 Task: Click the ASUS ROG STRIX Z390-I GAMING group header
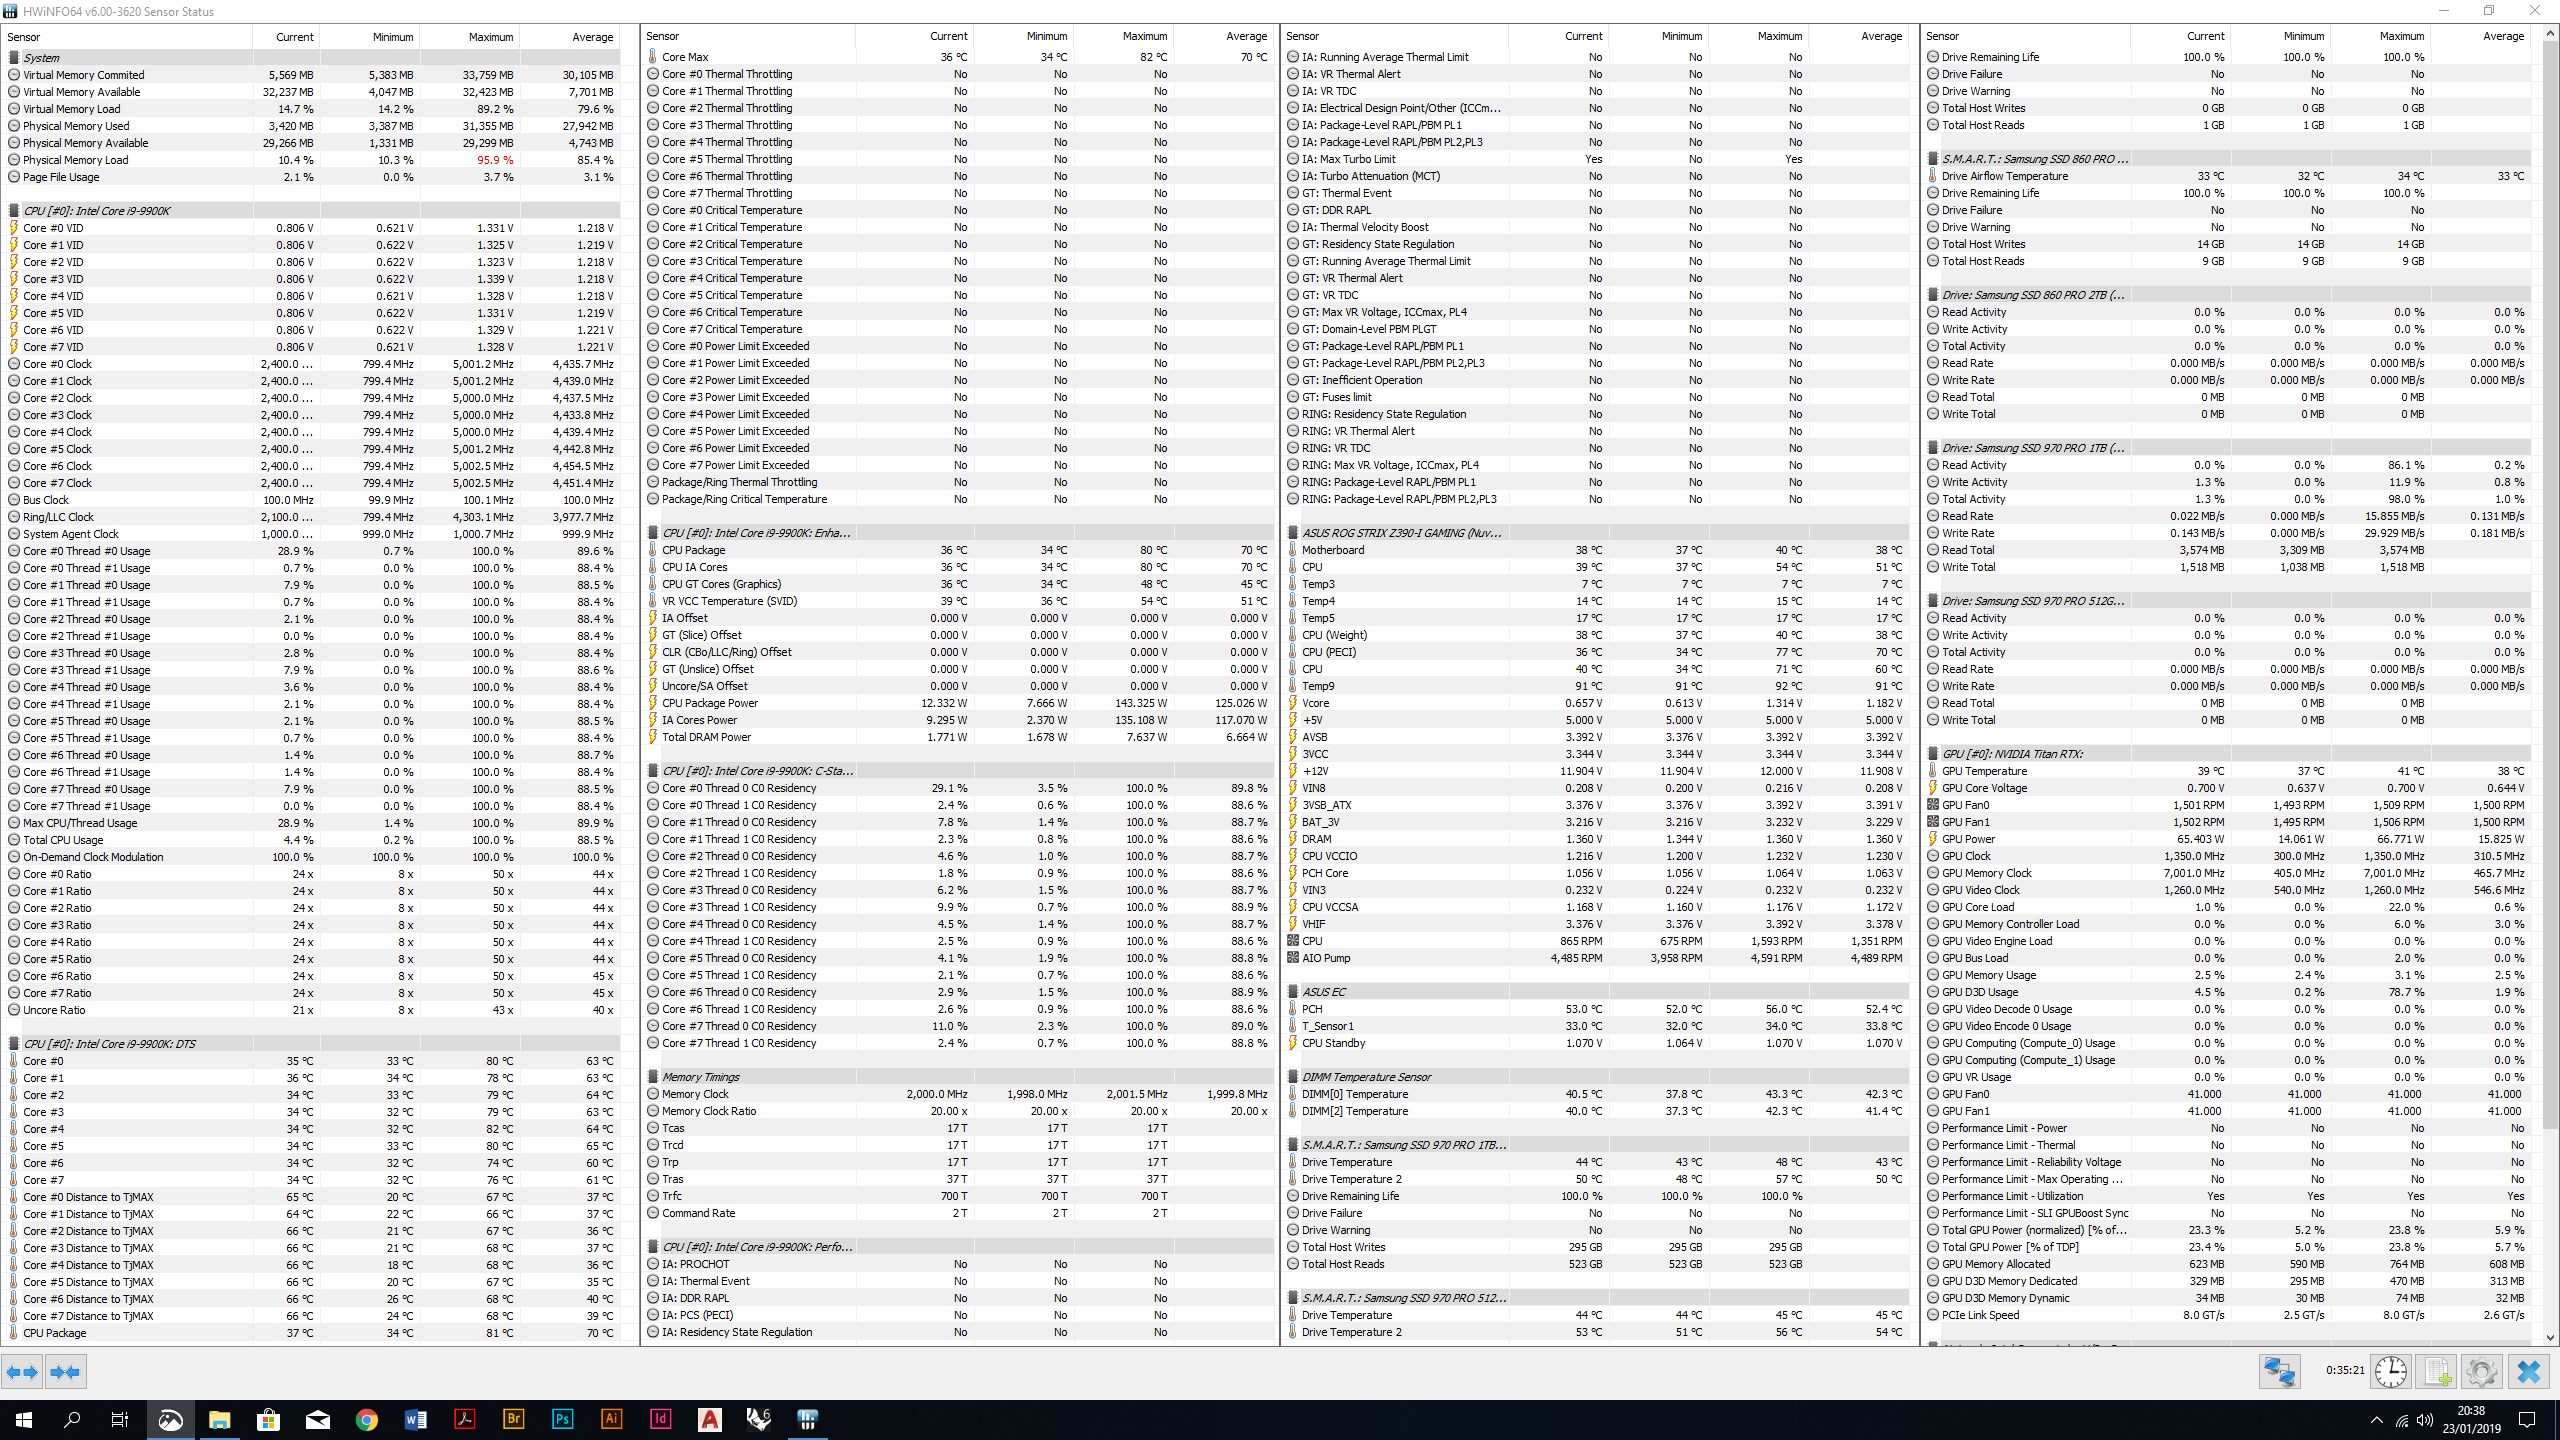pos(1400,533)
